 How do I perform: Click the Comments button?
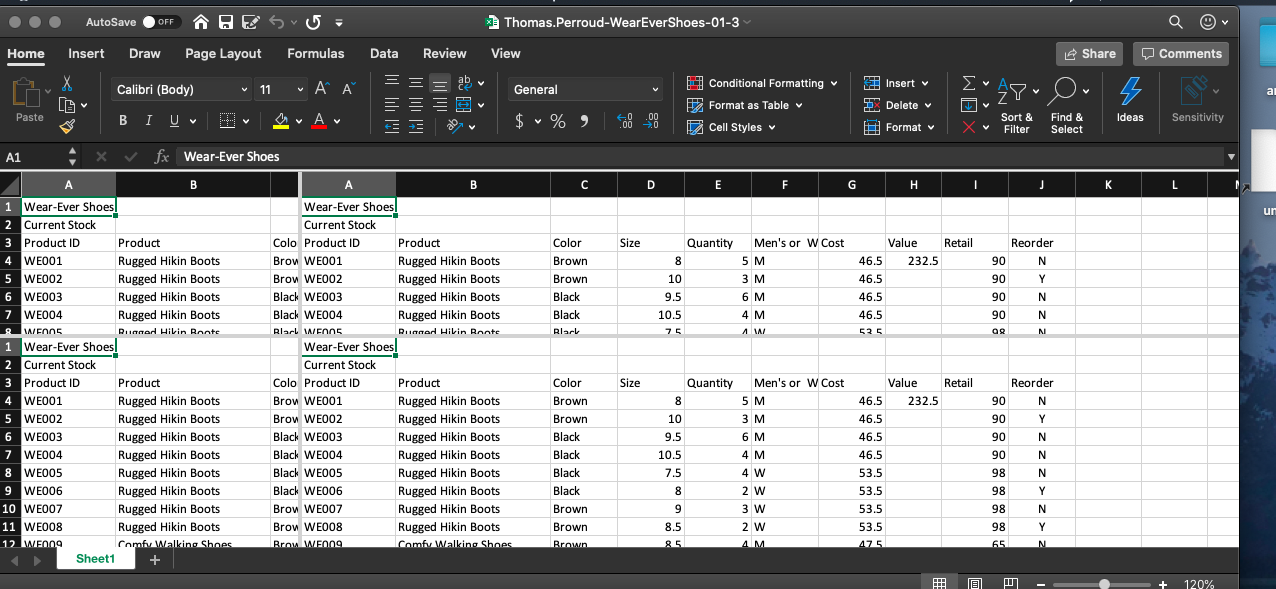1181,54
